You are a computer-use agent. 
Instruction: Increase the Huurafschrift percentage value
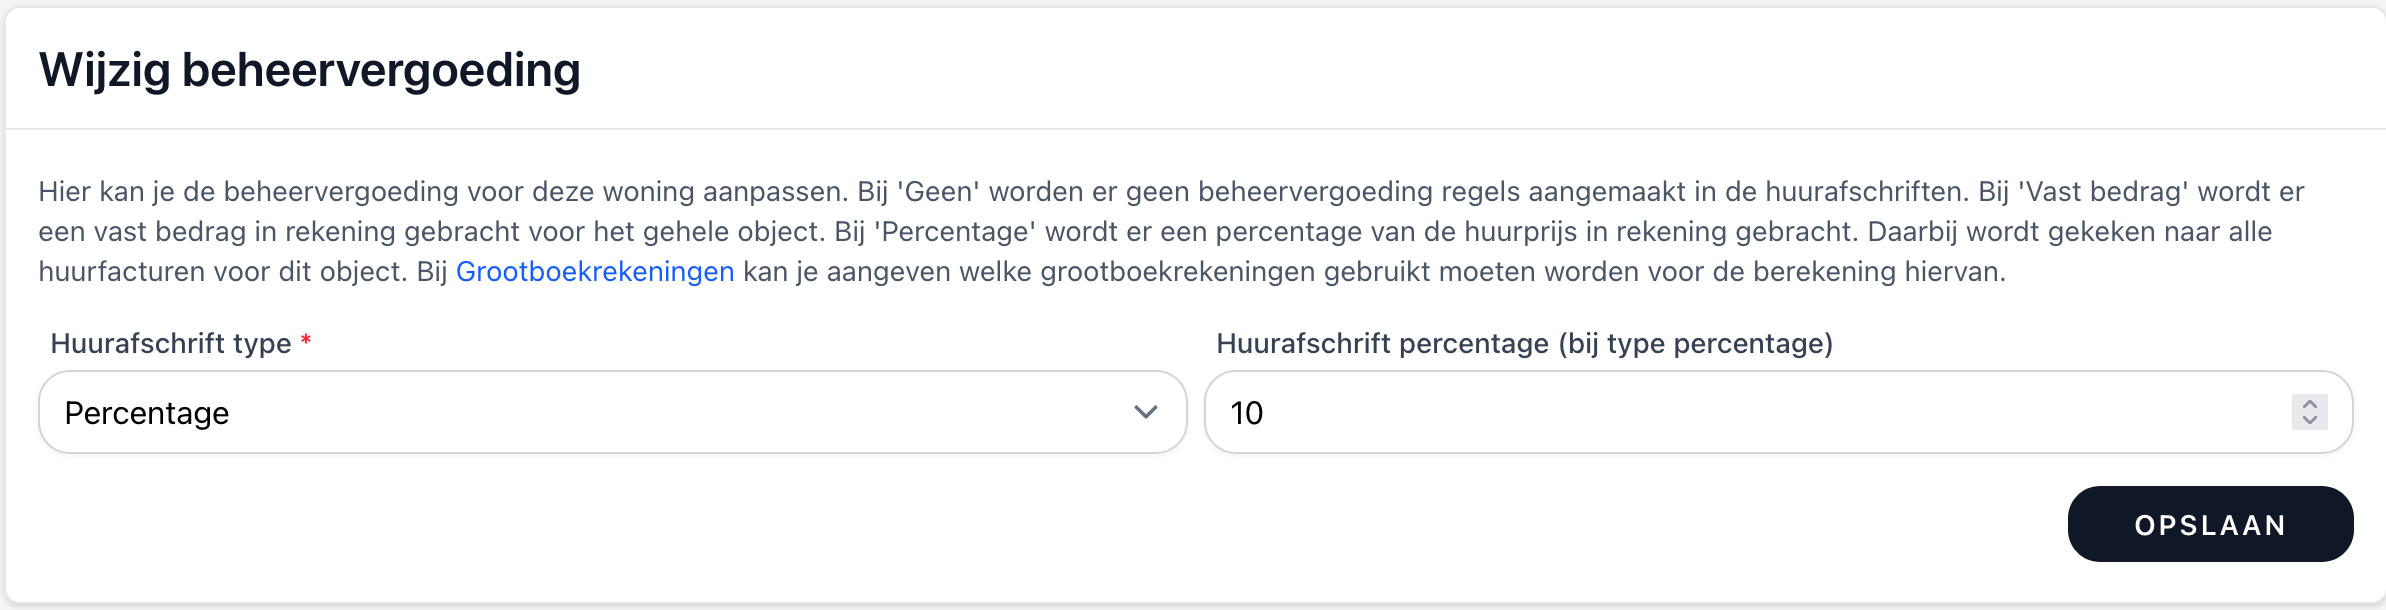2311,403
